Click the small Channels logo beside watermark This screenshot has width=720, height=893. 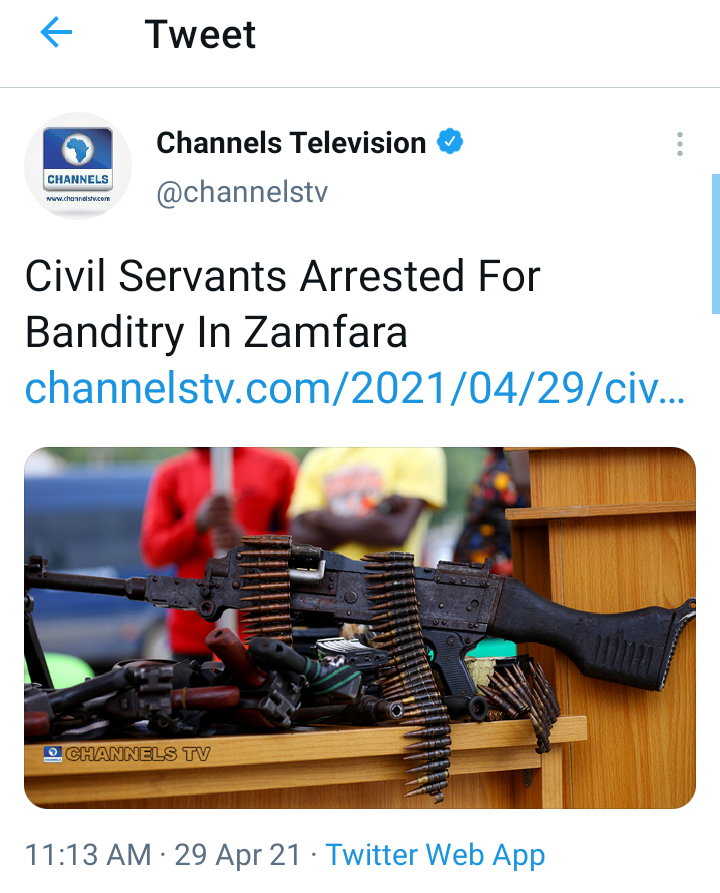pyautogui.click(x=53, y=754)
